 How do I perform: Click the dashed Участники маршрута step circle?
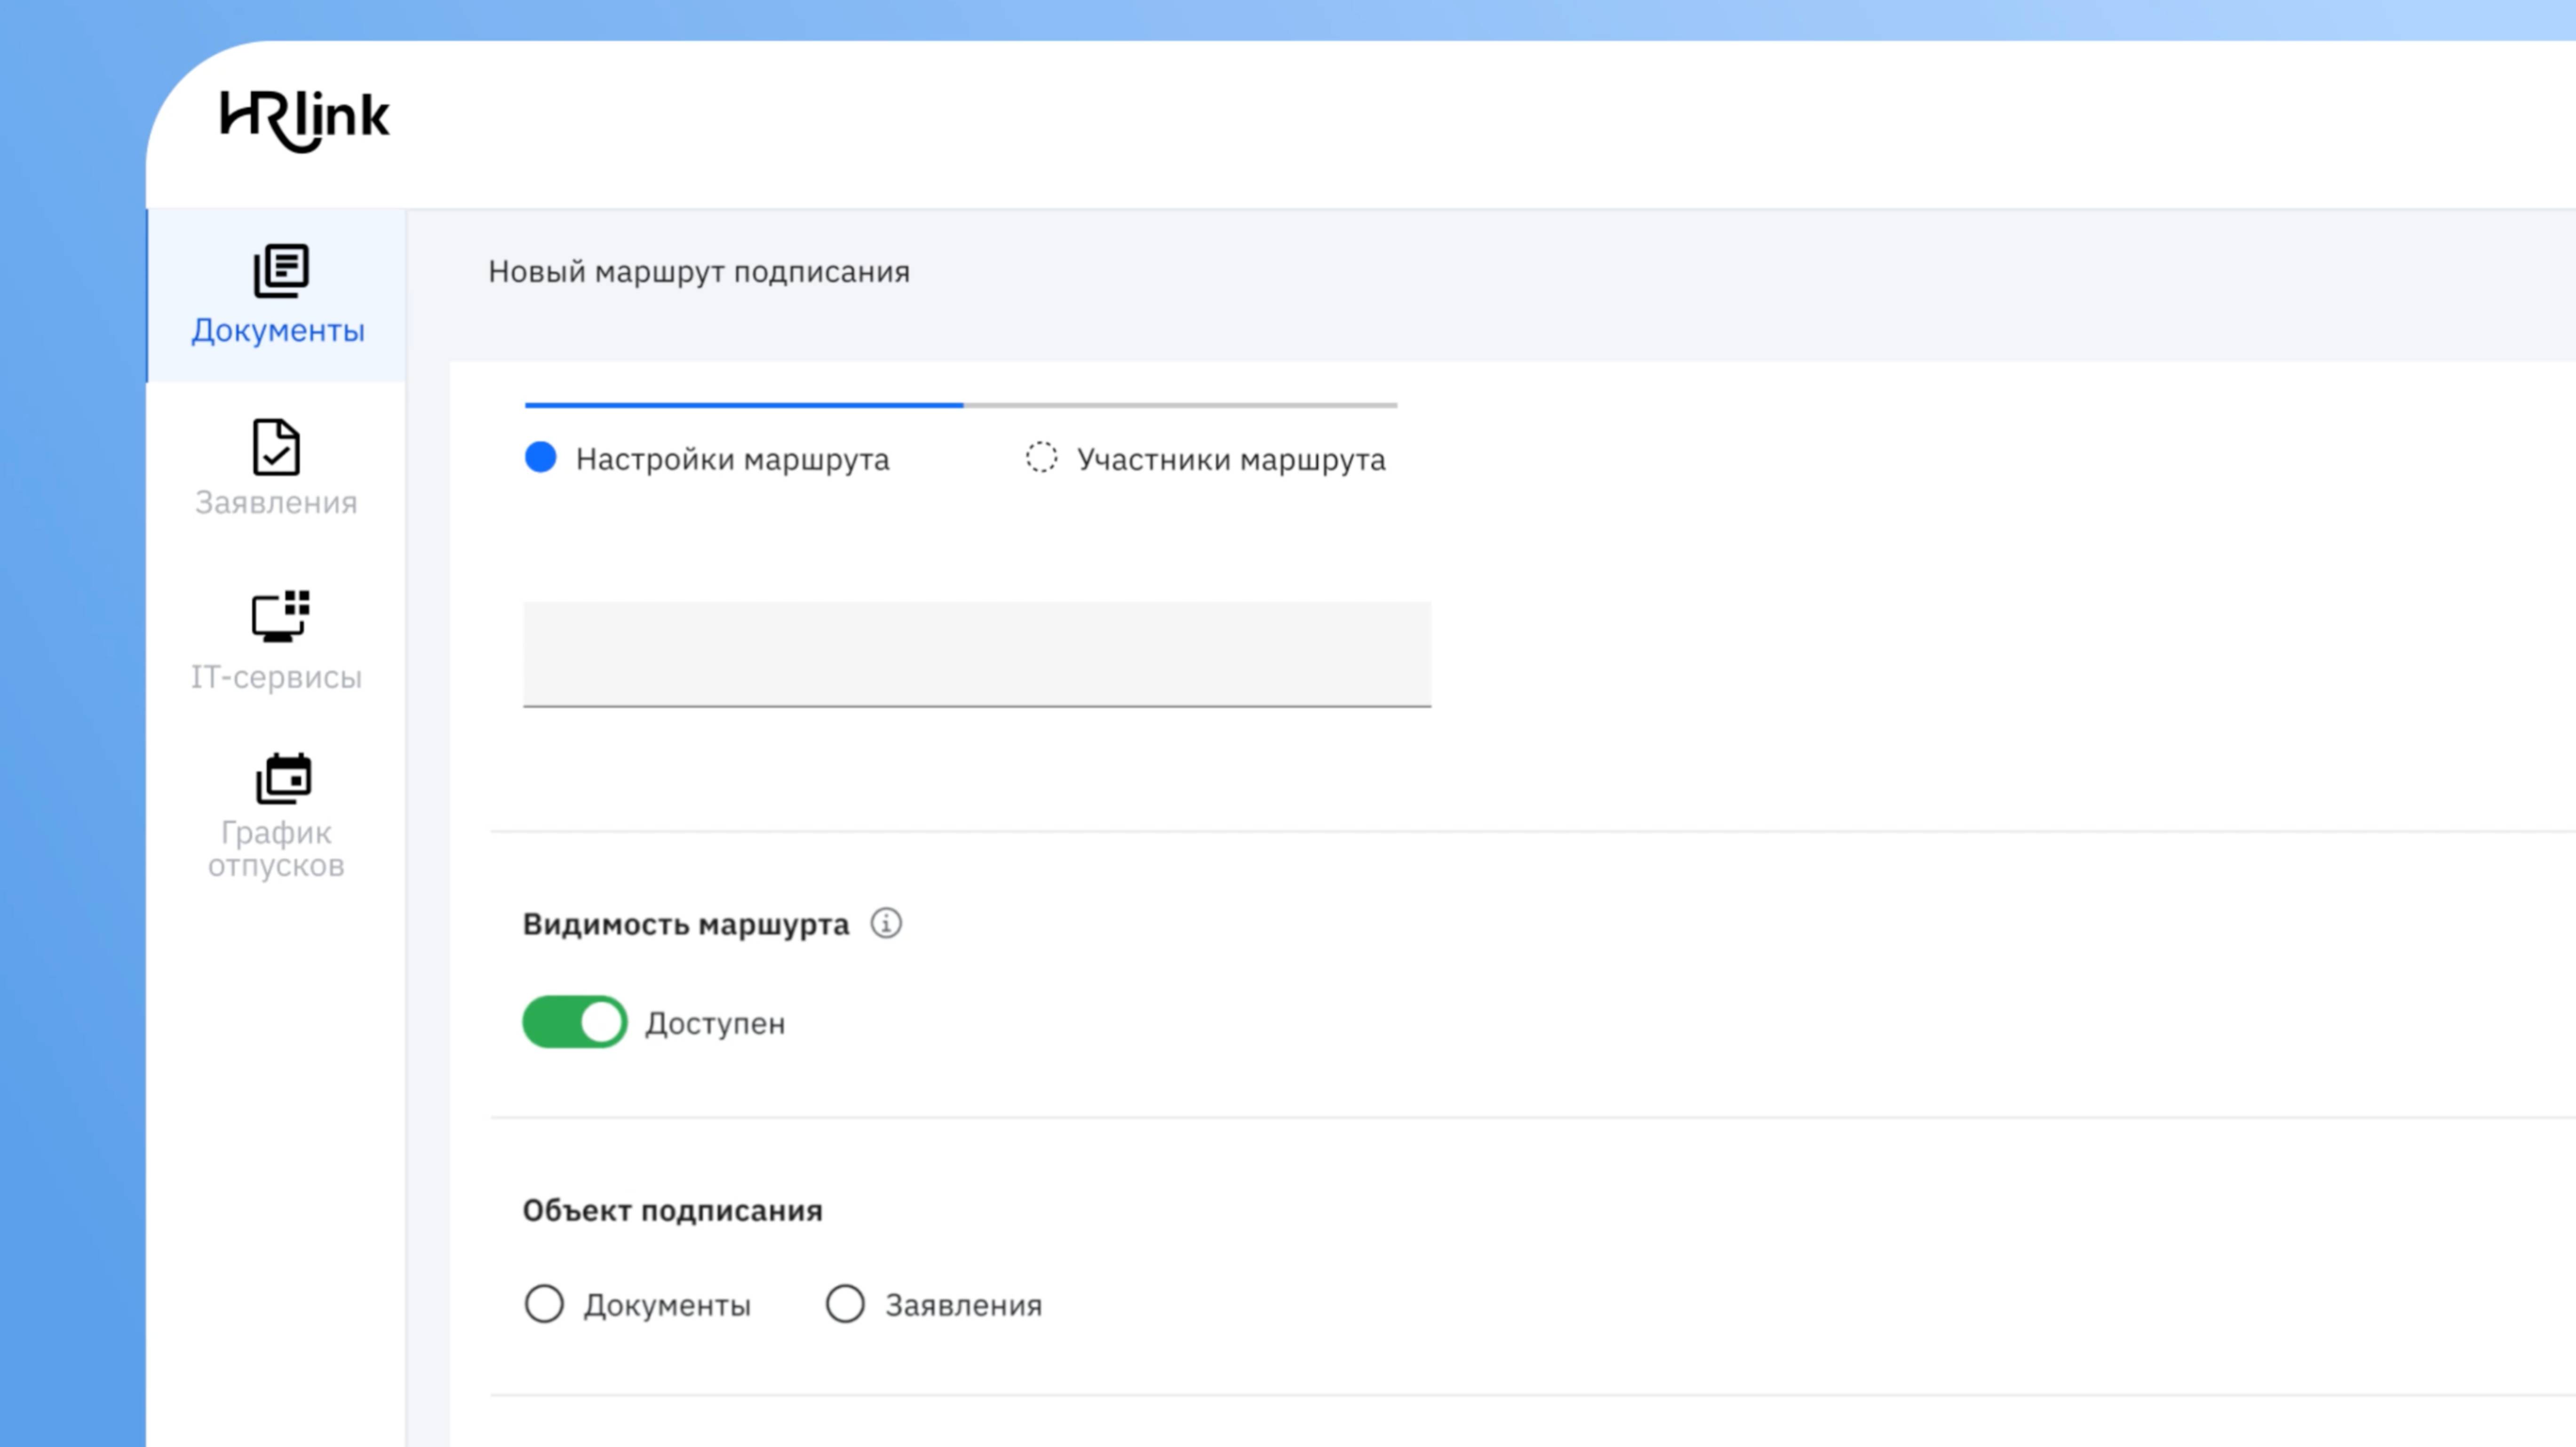click(1041, 458)
